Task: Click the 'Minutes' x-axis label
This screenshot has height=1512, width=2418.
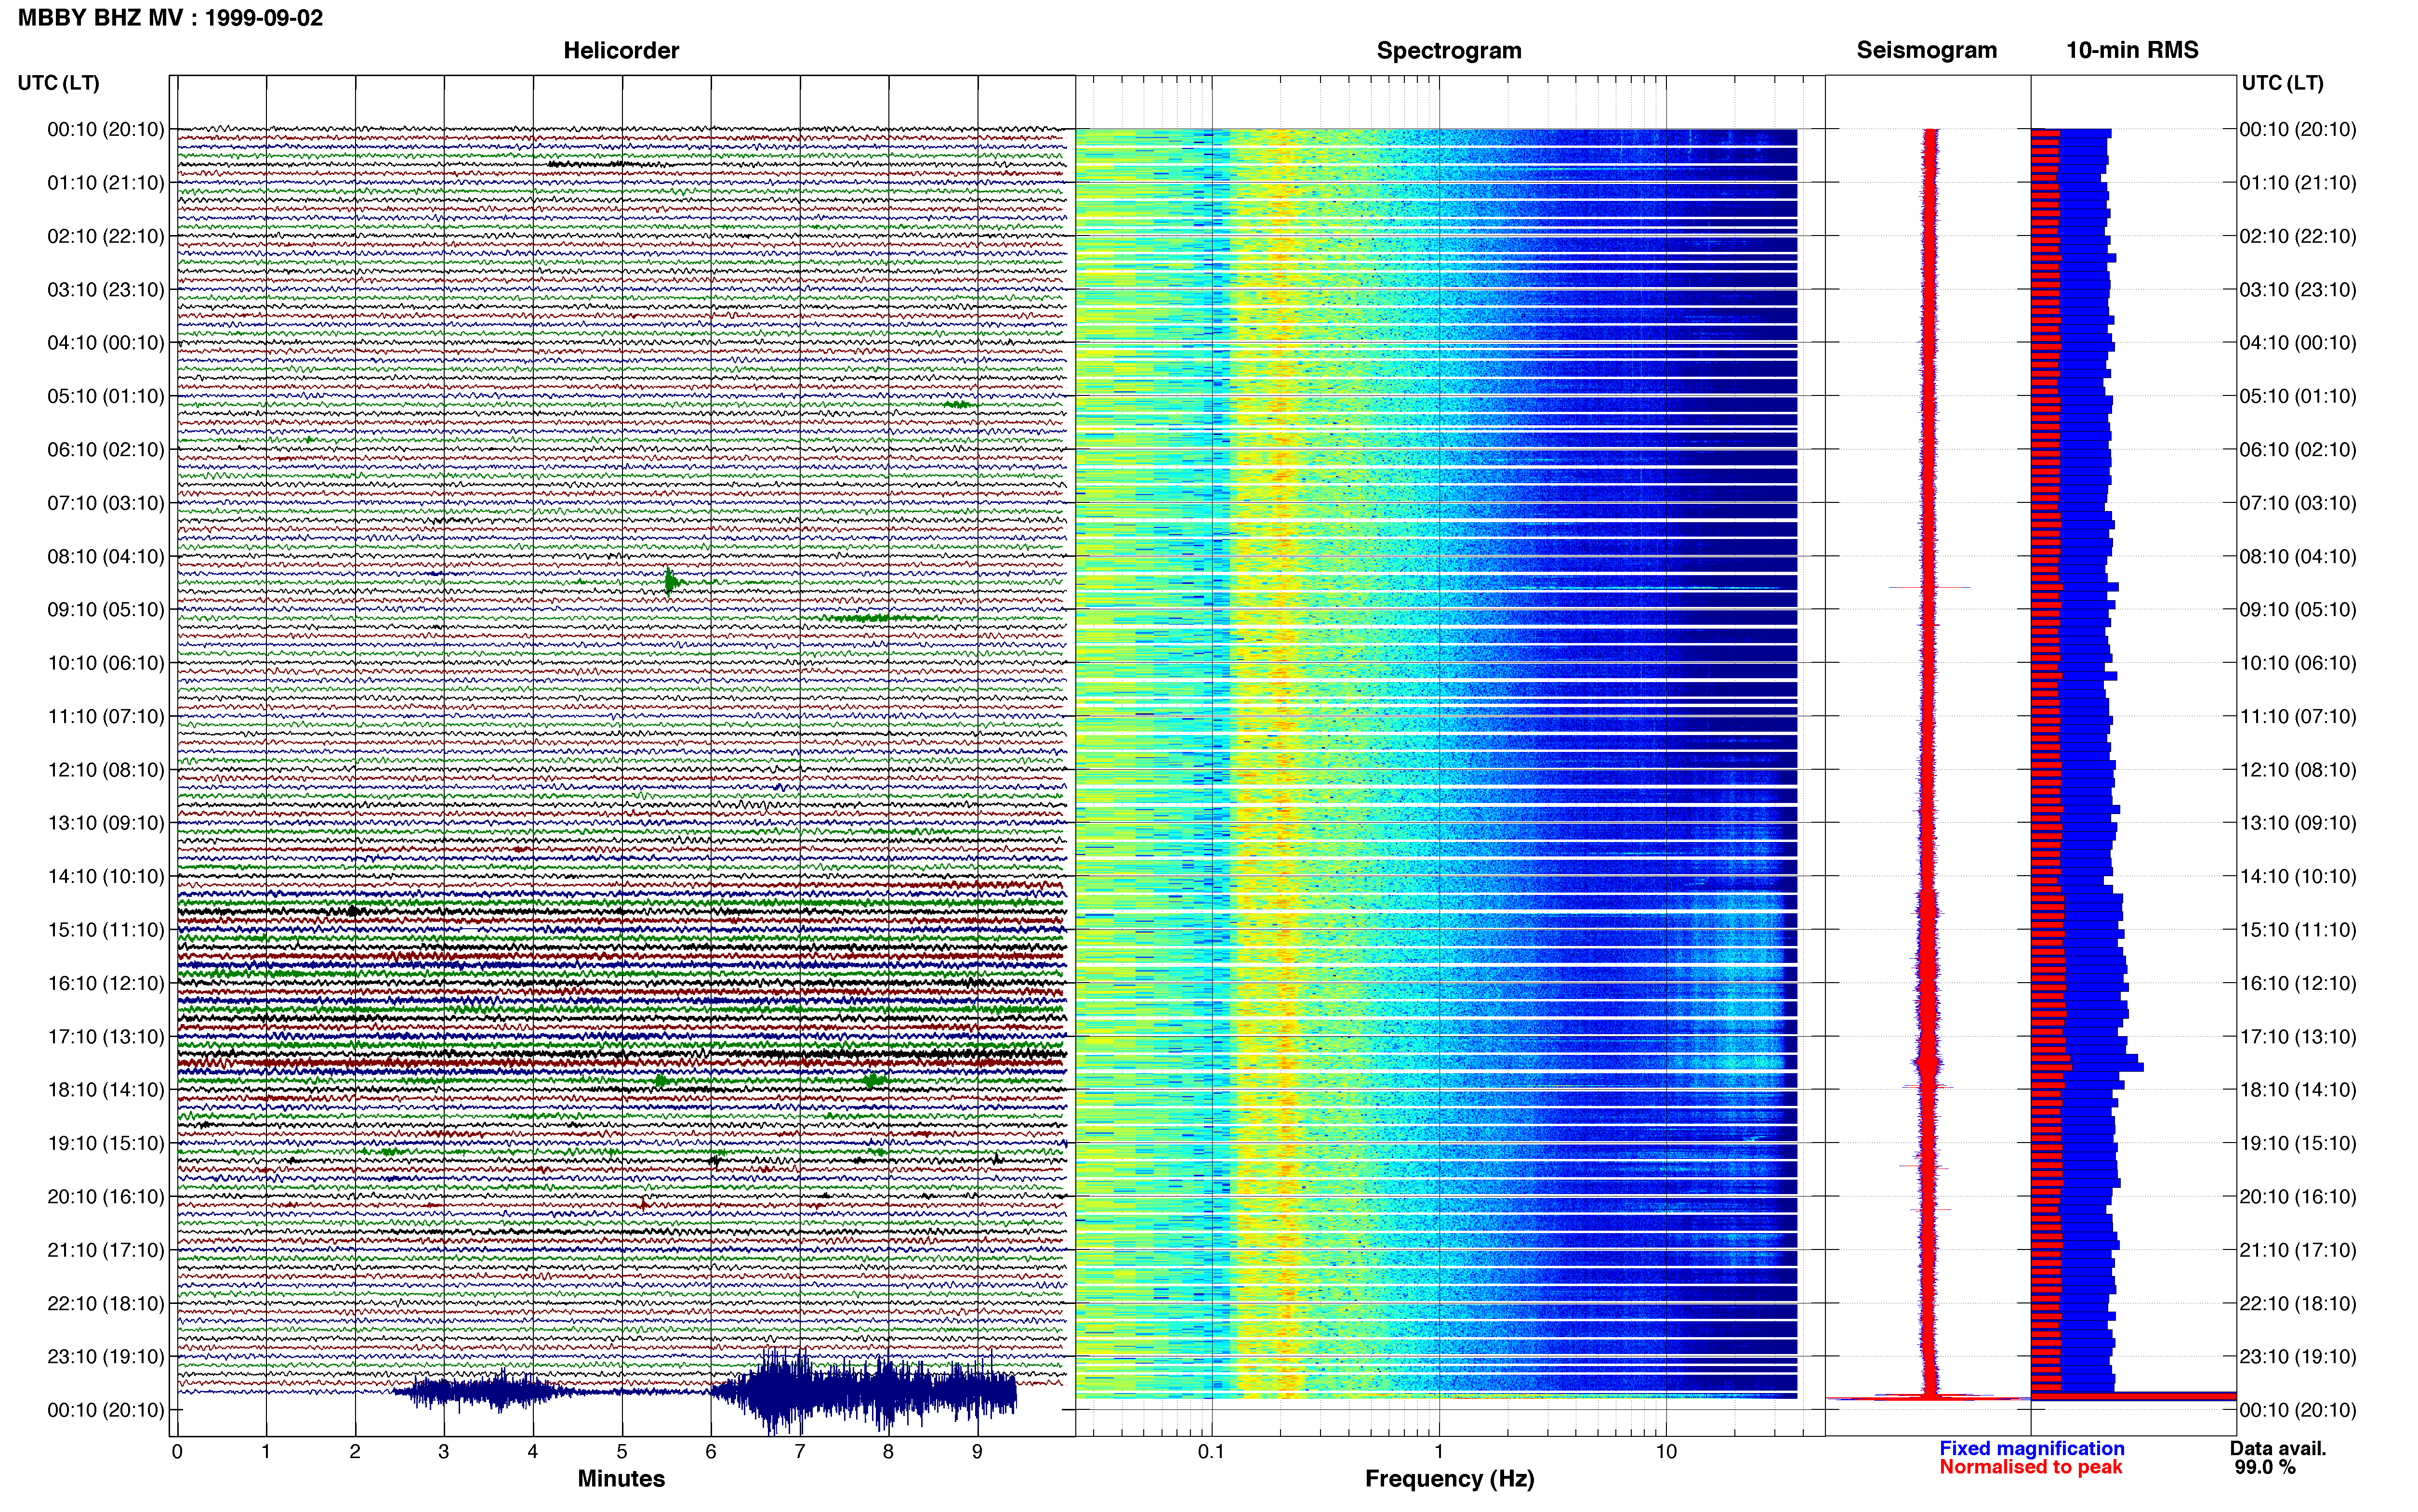Action: [621, 1479]
